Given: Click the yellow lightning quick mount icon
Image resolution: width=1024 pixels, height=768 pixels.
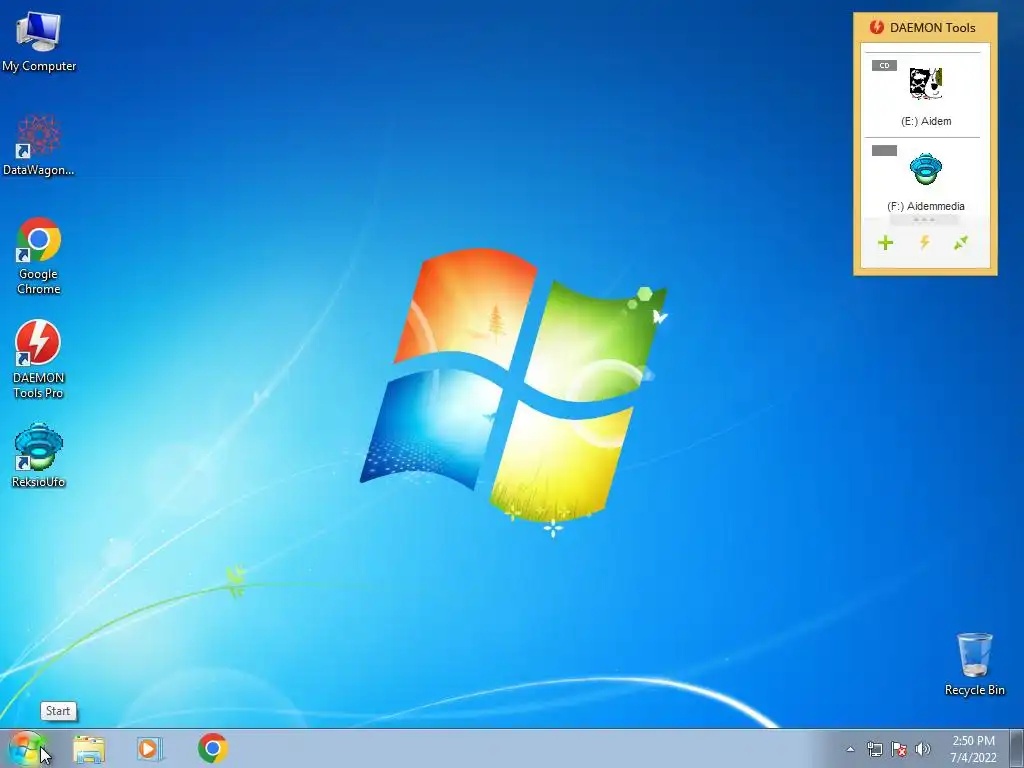Looking at the screenshot, I should coord(924,243).
